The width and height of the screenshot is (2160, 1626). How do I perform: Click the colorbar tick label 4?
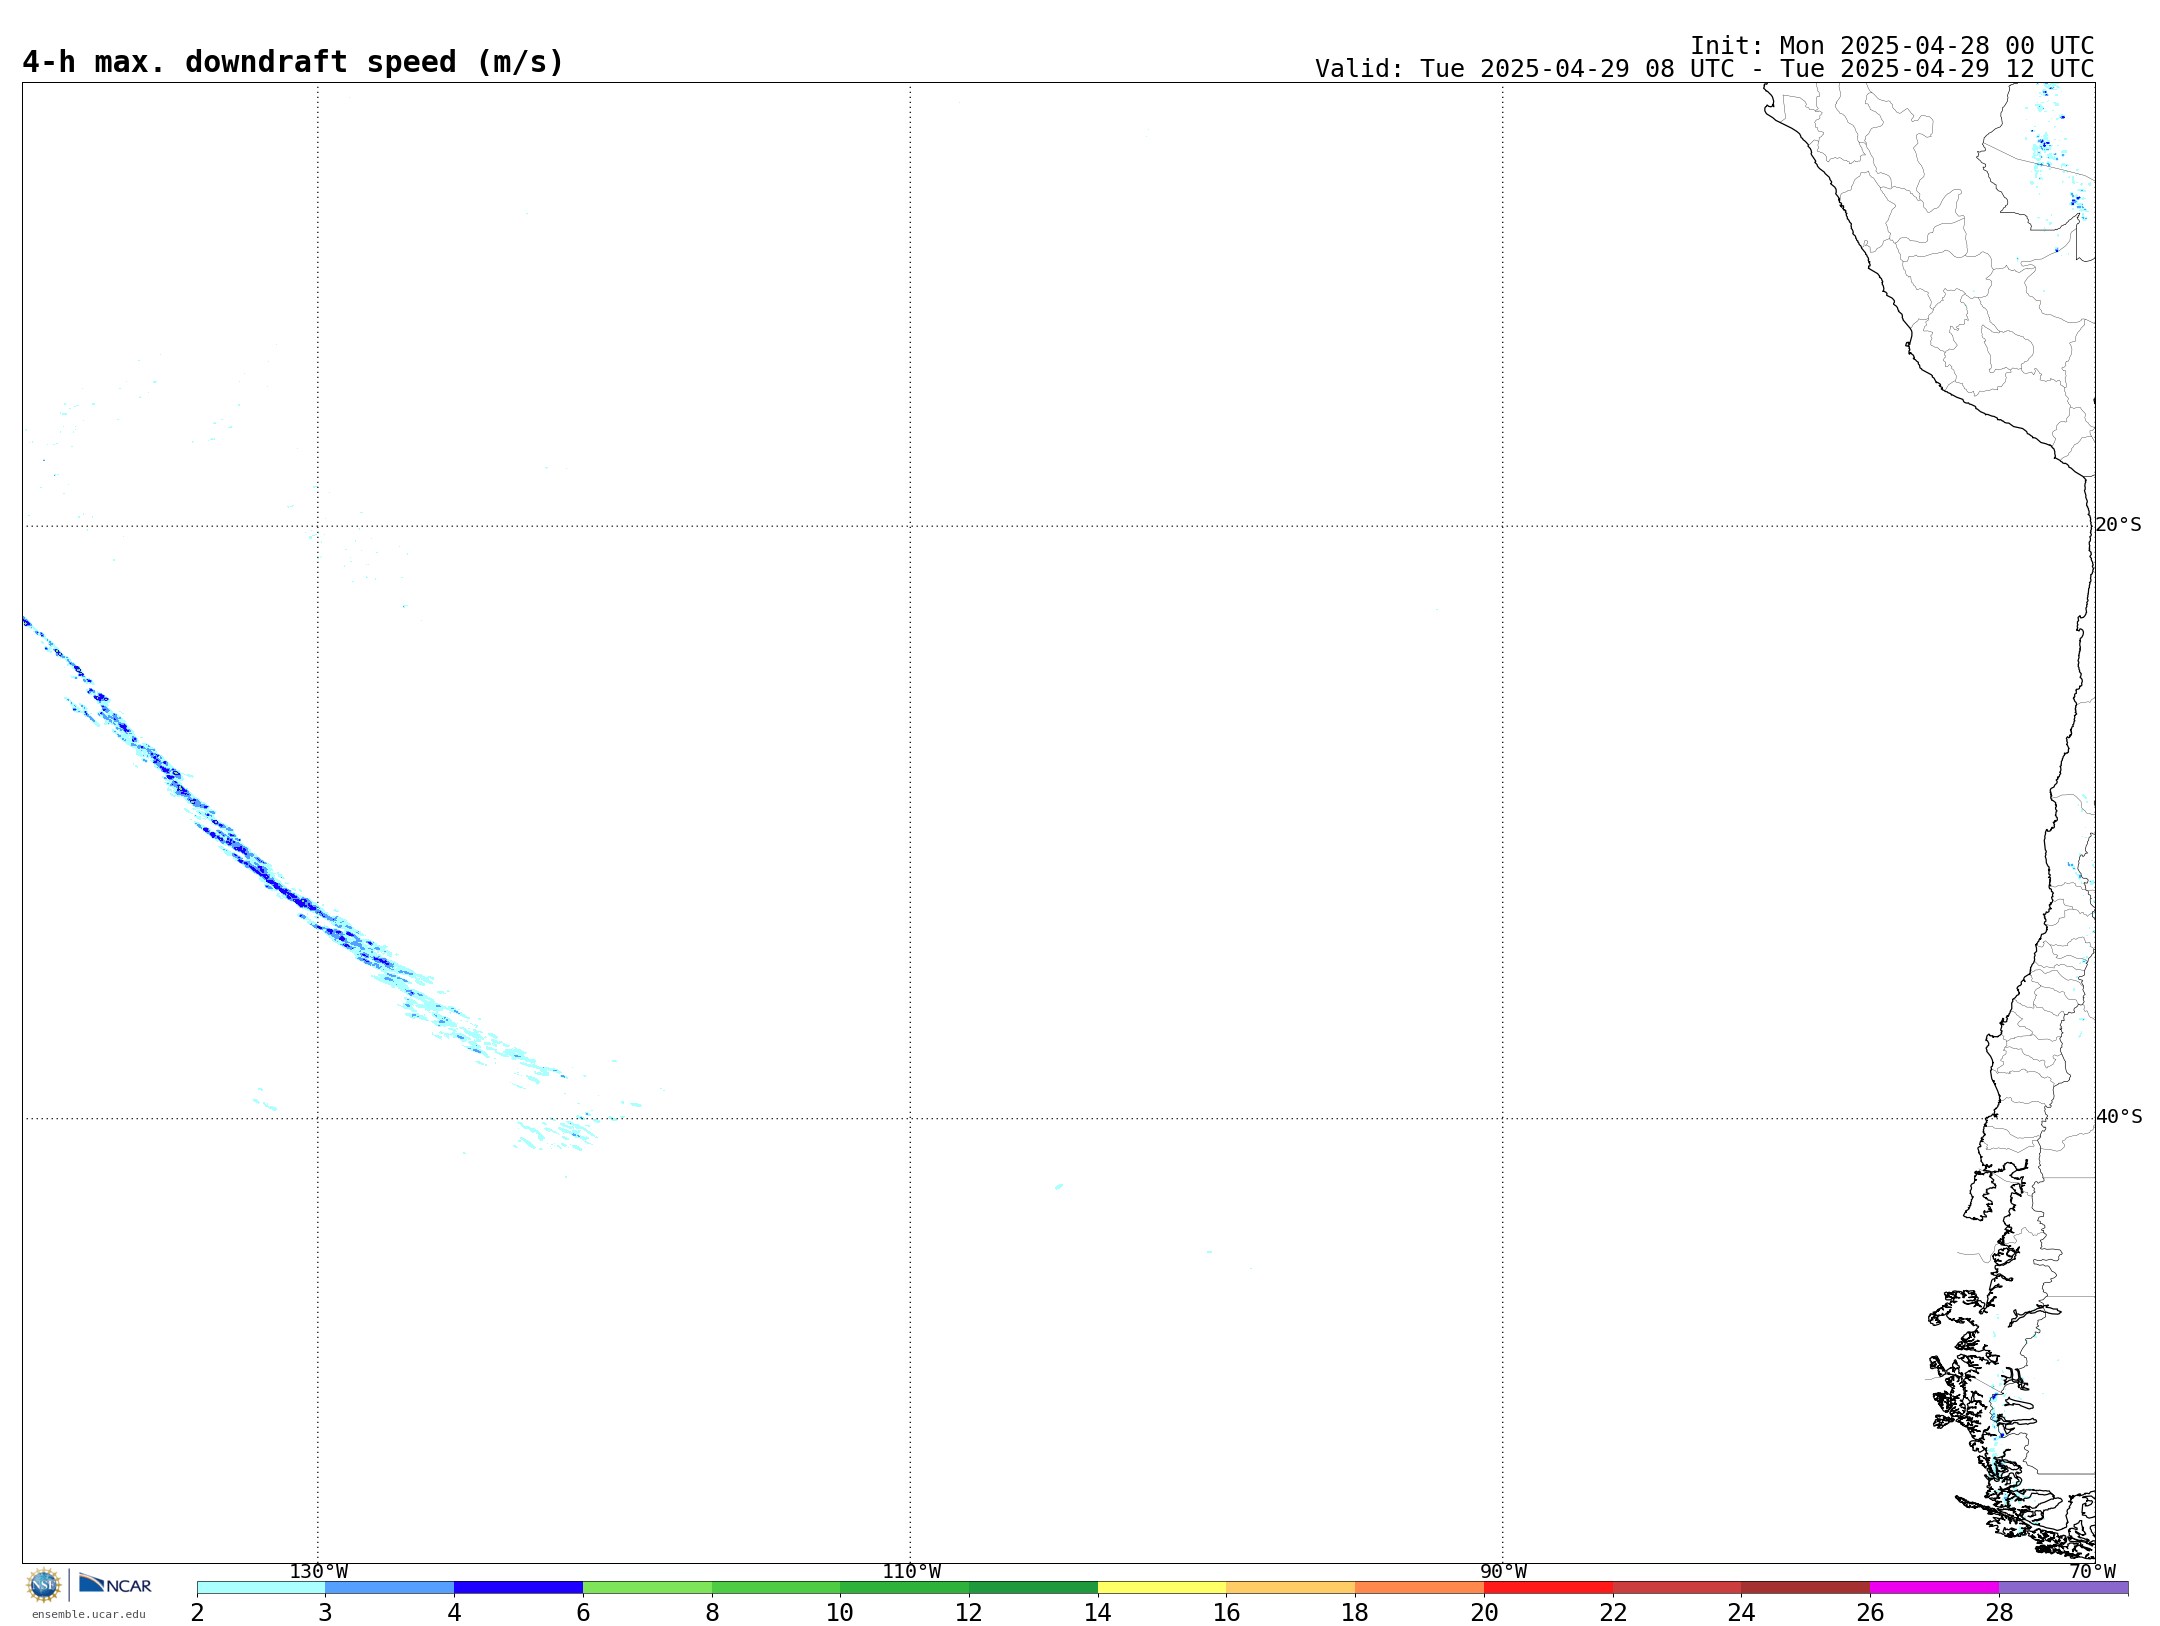pos(454,1612)
